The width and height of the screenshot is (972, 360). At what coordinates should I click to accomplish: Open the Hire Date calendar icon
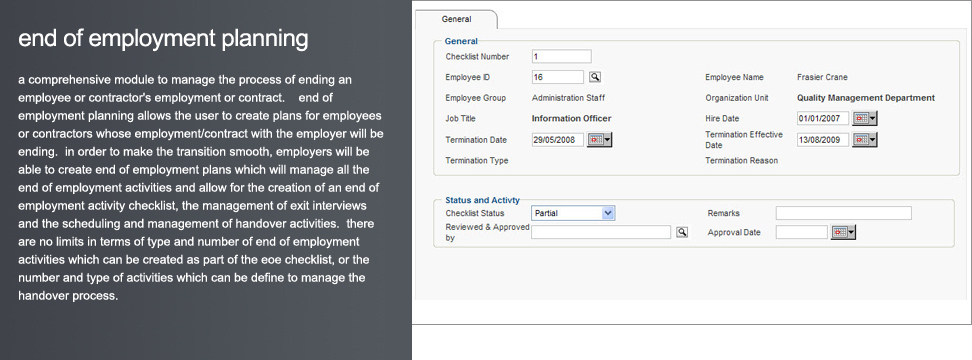click(x=860, y=118)
